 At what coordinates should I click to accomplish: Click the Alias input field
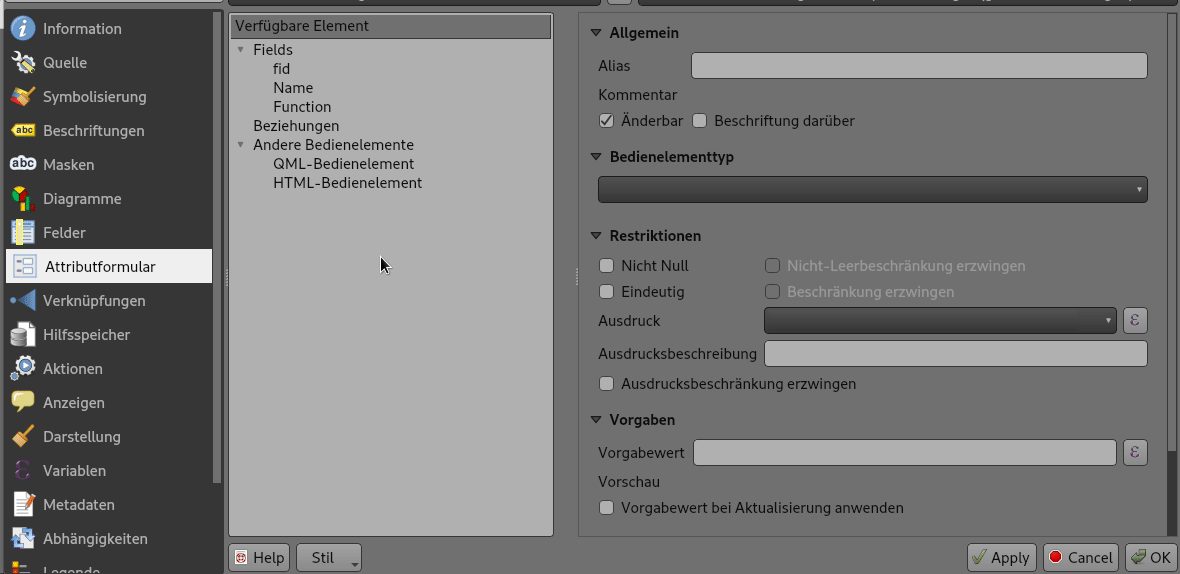coord(918,66)
